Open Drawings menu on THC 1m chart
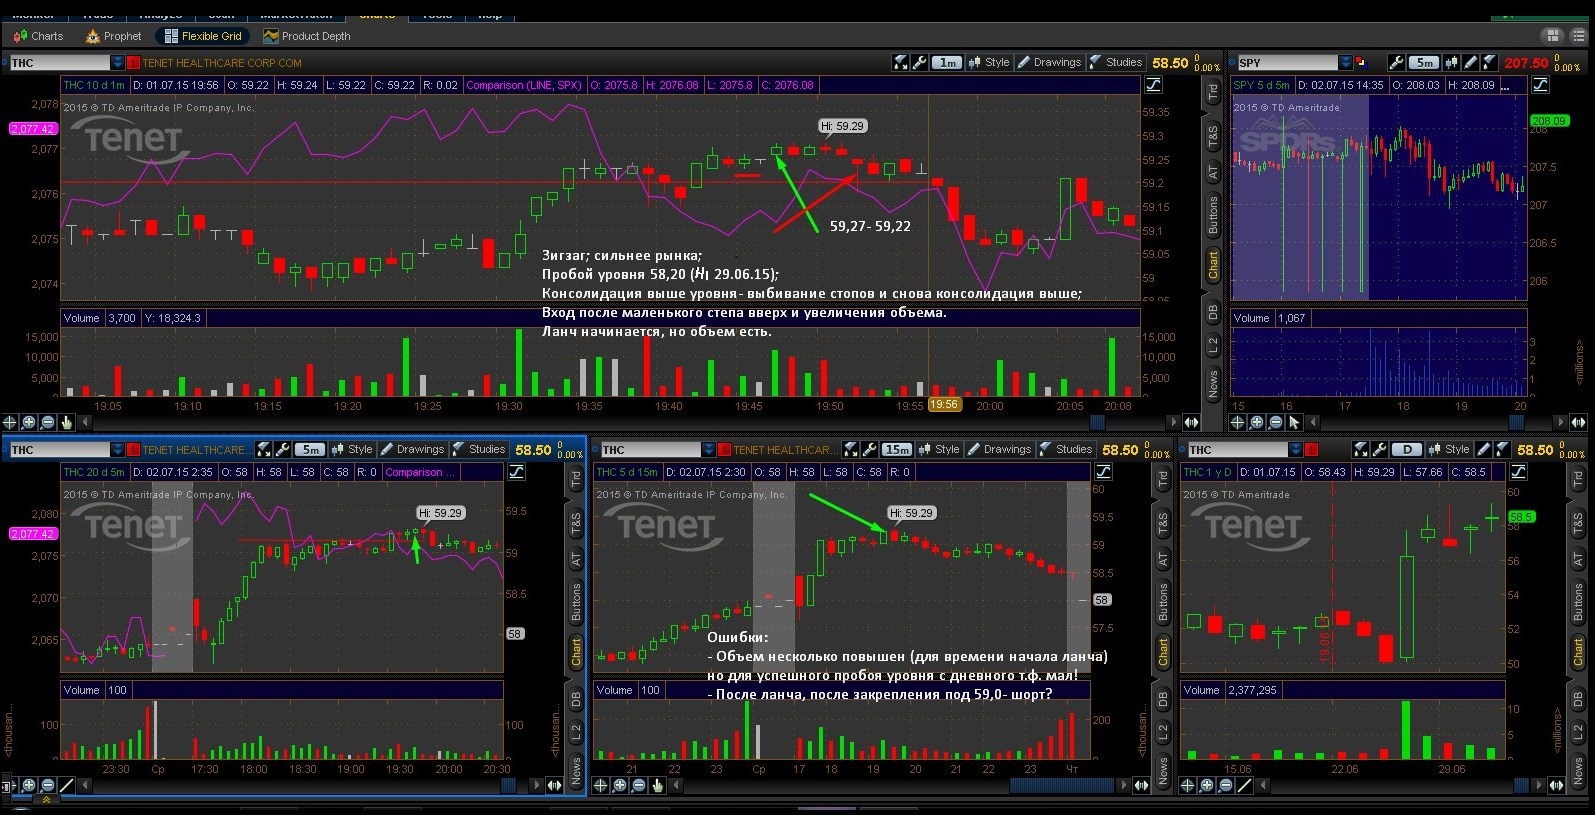The height and width of the screenshot is (815, 1595). coord(1049,62)
